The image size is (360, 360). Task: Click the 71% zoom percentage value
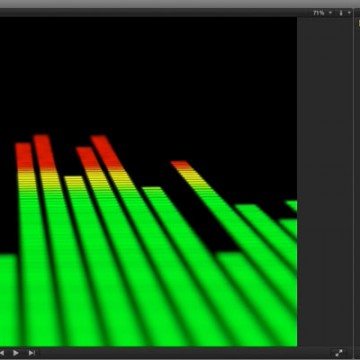click(318, 13)
